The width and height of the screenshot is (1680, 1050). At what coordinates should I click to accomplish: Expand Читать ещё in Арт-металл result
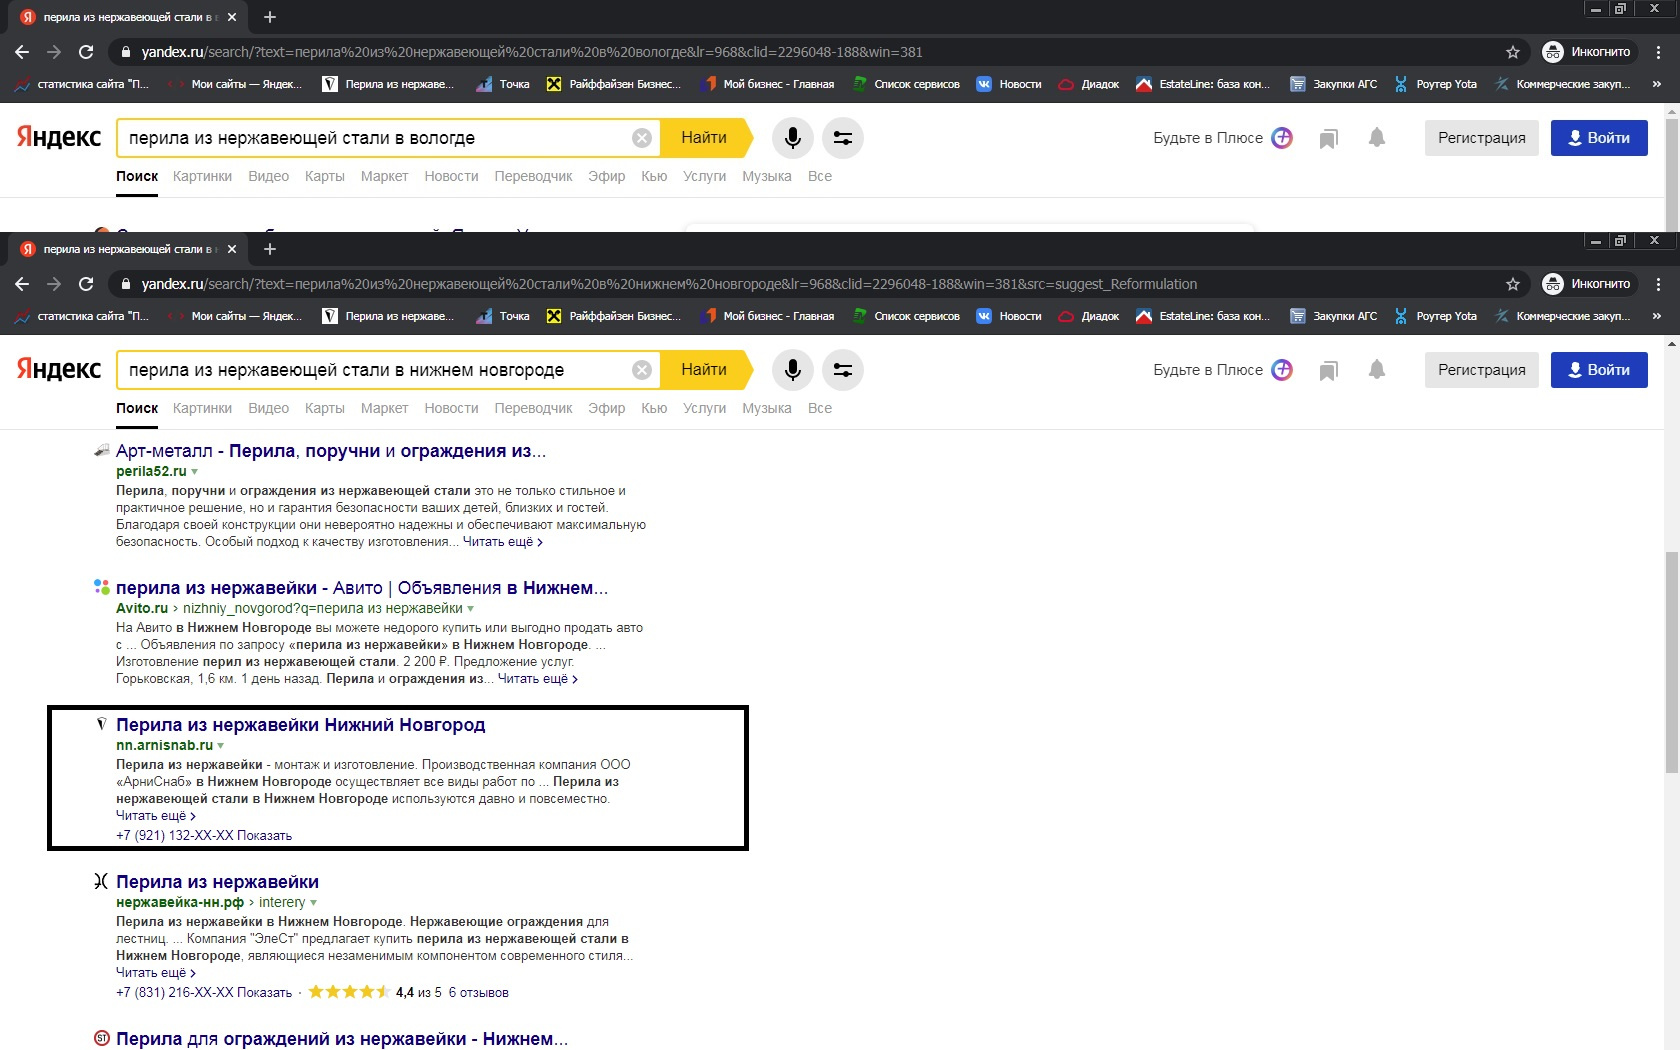coord(503,542)
